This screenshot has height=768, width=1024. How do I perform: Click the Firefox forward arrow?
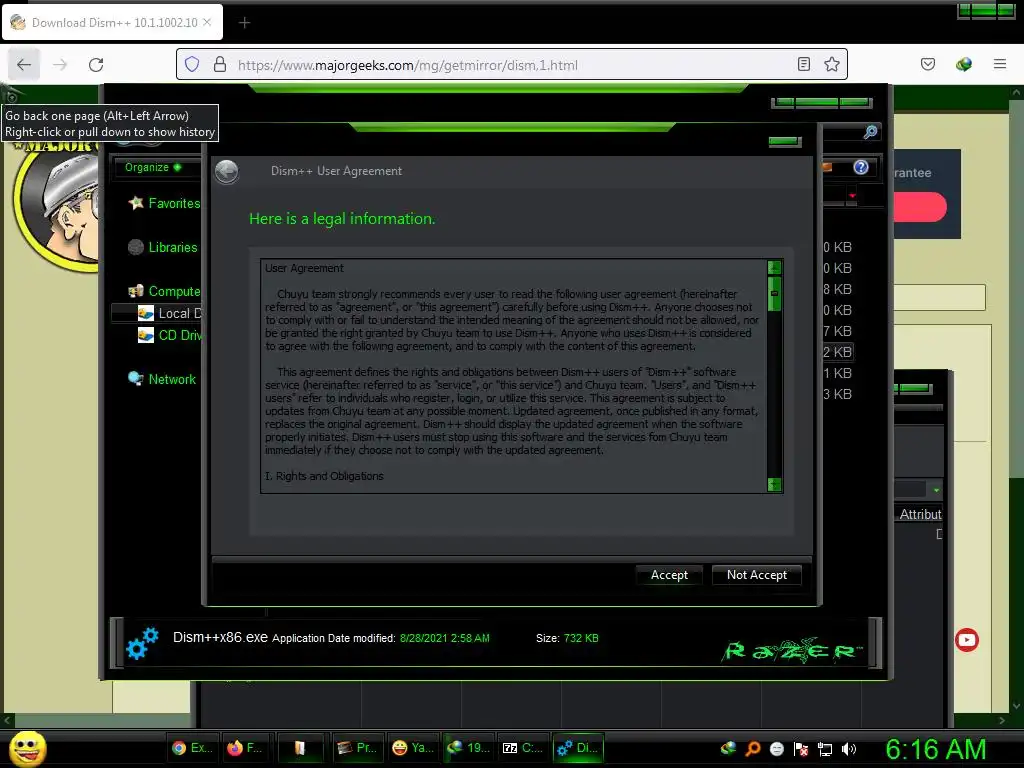click(60, 64)
